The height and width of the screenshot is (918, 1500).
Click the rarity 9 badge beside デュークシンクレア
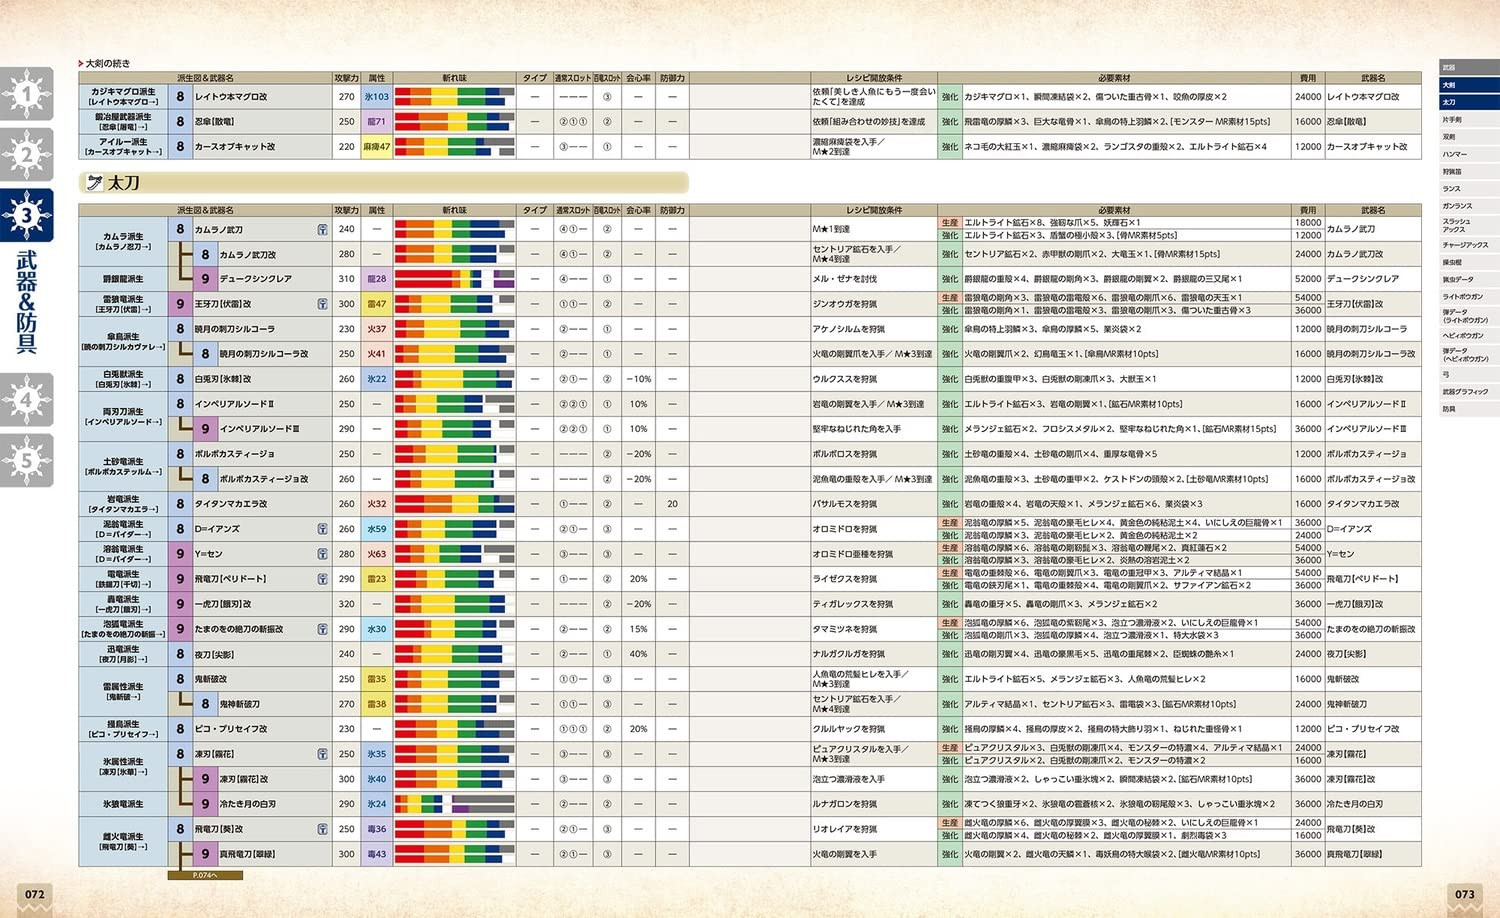[x=205, y=279]
